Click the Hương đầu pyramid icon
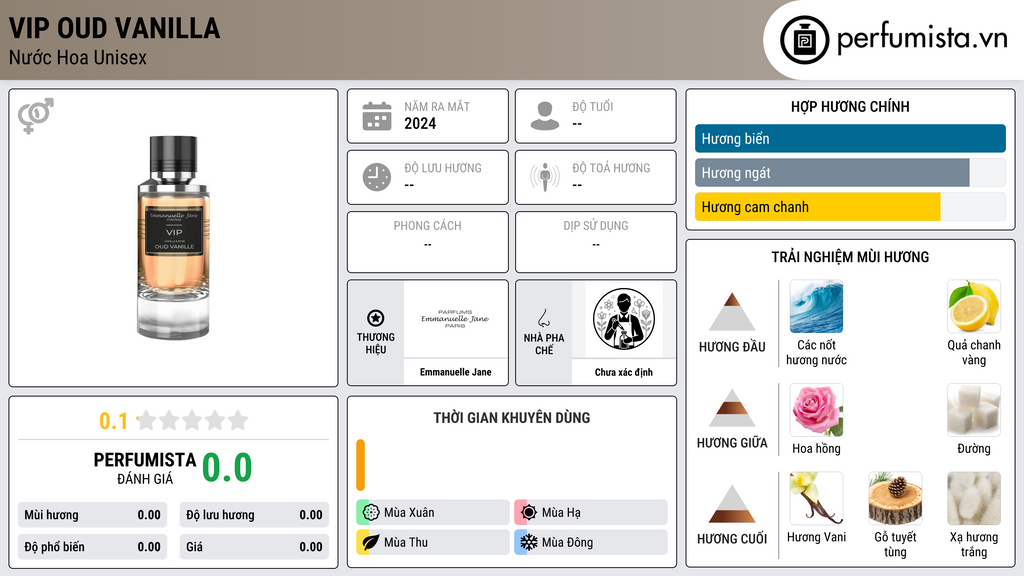Image resolution: width=1024 pixels, height=576 pixels. tap(732, 312)
